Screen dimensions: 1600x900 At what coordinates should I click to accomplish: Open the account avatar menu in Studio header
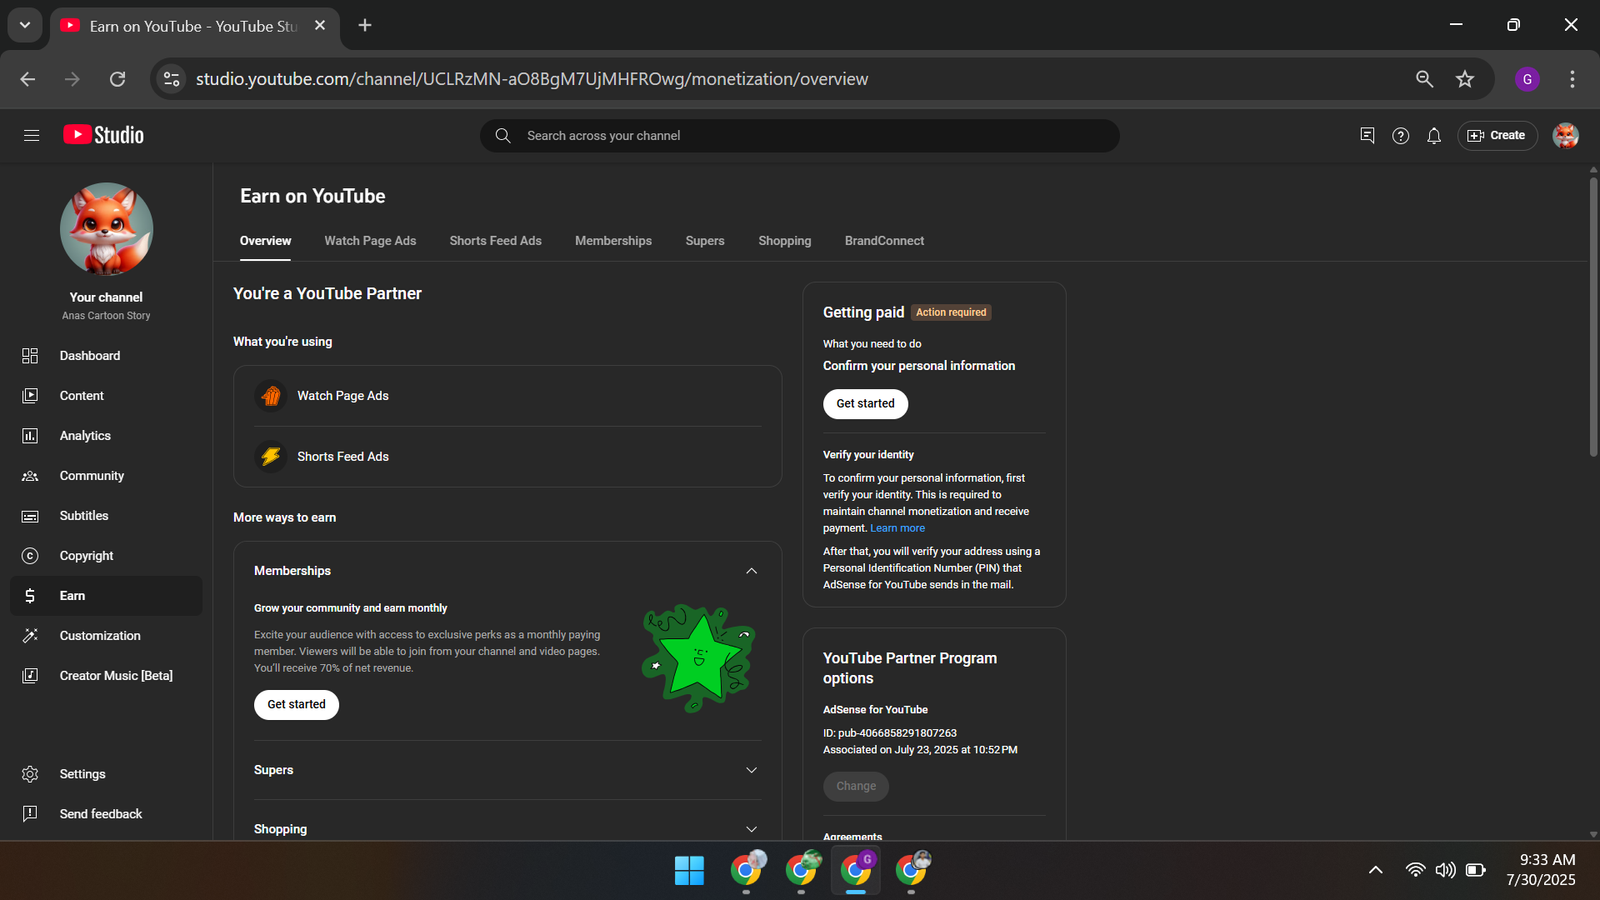pyautogui.click(x=1565, y=135)
